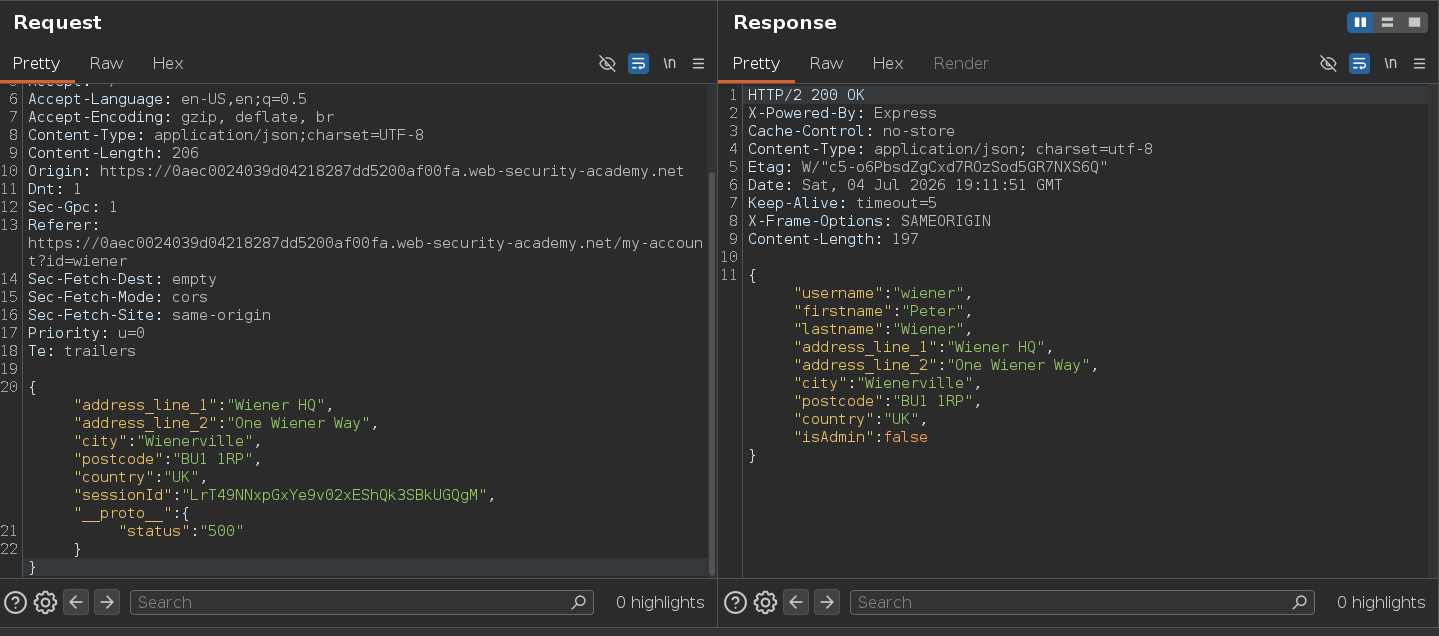Go to next match arrow in Response search
The height and width of the screenshot is (636, 1439).
click(827, 602)
